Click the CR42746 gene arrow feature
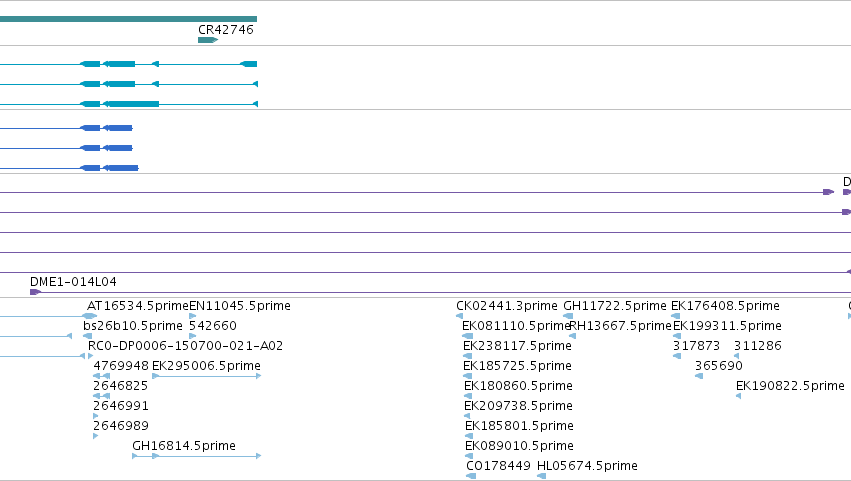Image resolution: width=851 pixels, height=481 pixels. [208, 40]
